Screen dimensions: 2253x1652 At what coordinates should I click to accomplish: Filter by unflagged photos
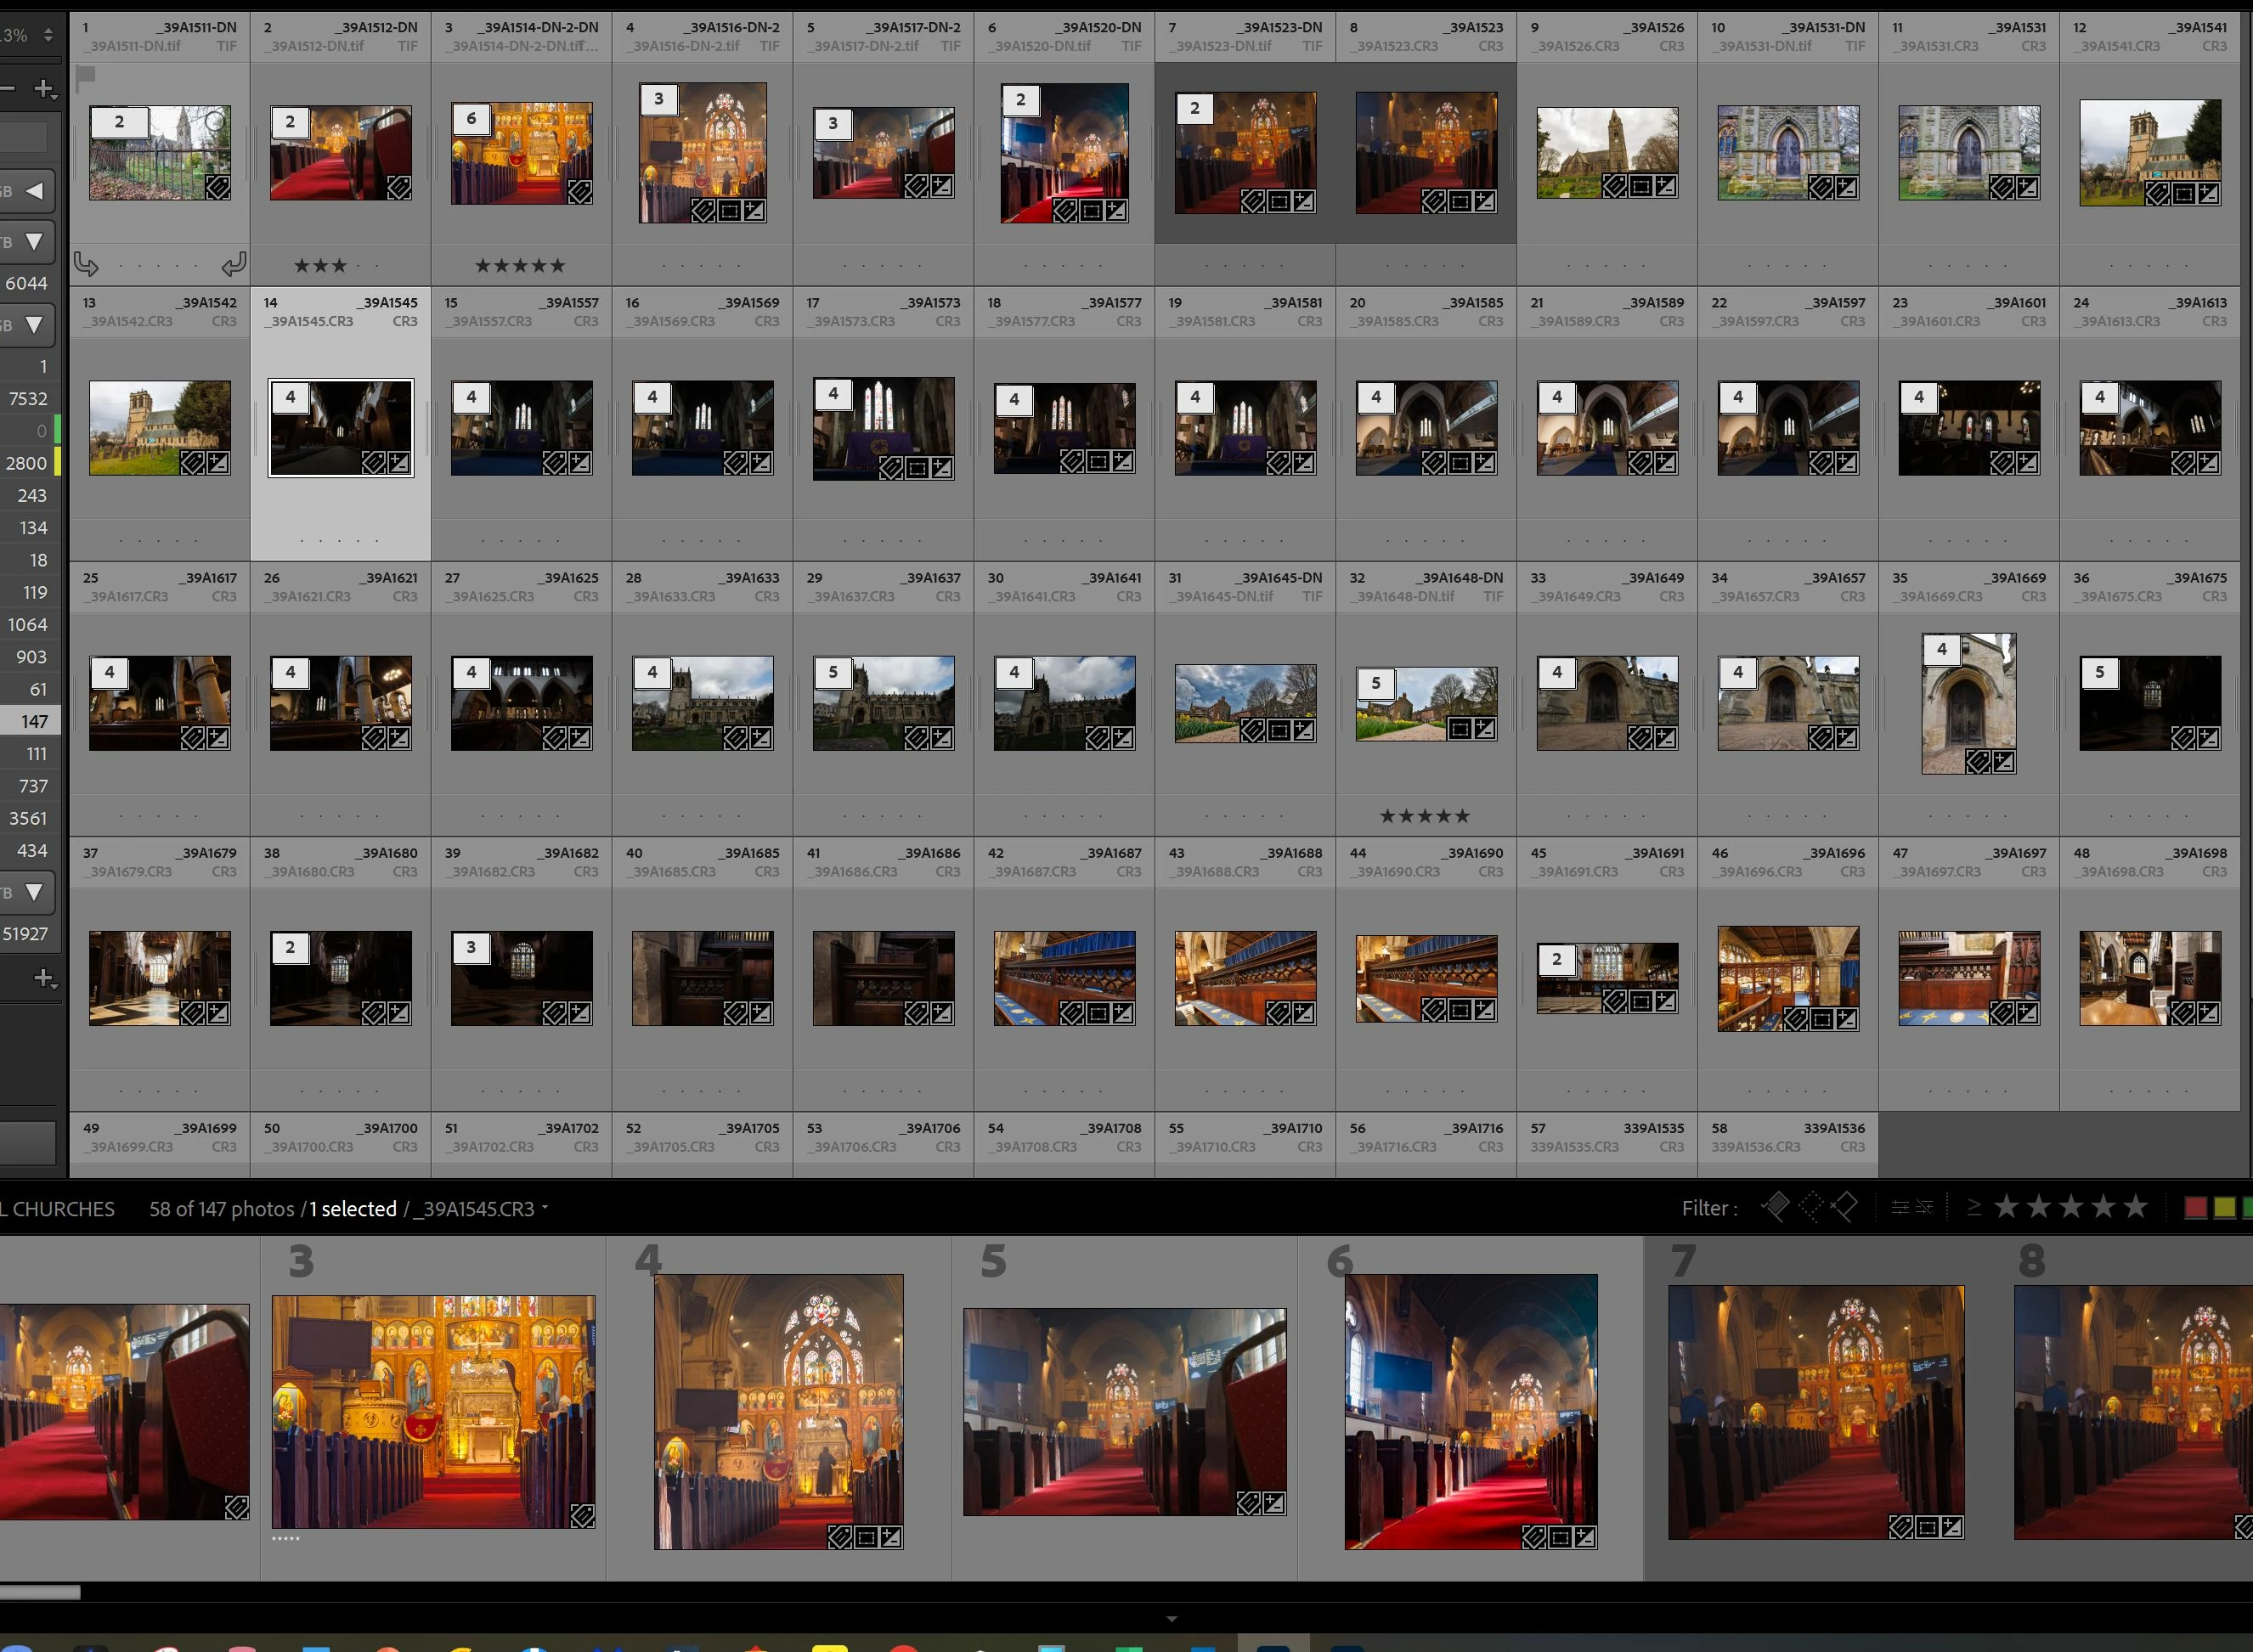tap(1810, 1207)
